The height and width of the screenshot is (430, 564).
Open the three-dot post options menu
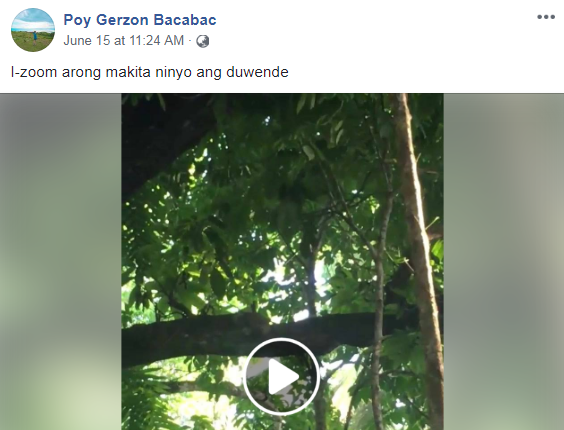[x=546, y=17]
